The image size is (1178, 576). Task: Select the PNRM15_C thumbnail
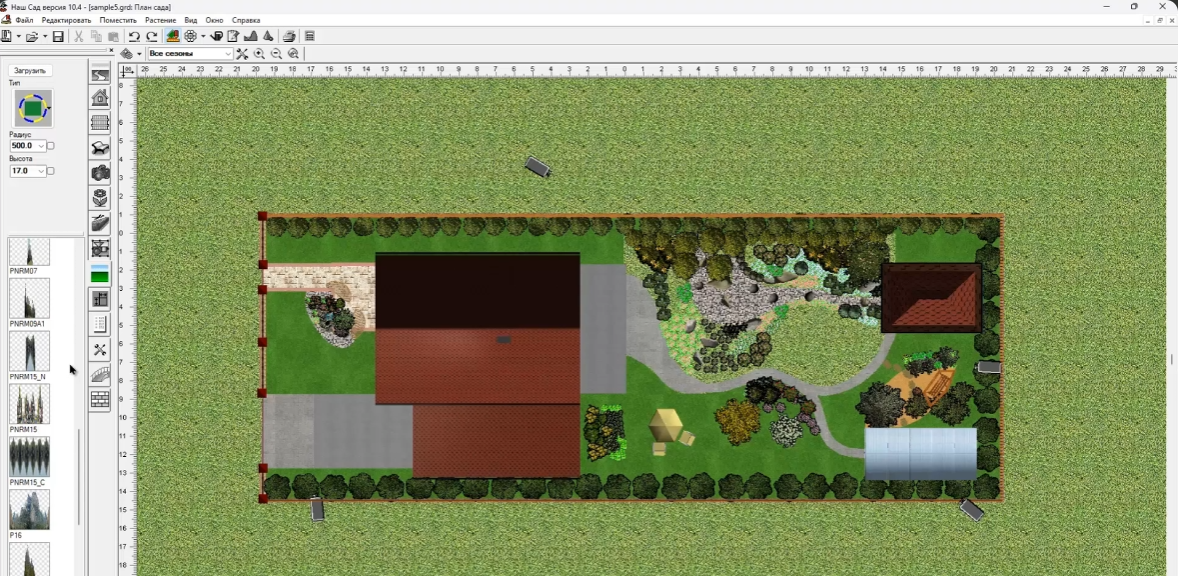29,457
